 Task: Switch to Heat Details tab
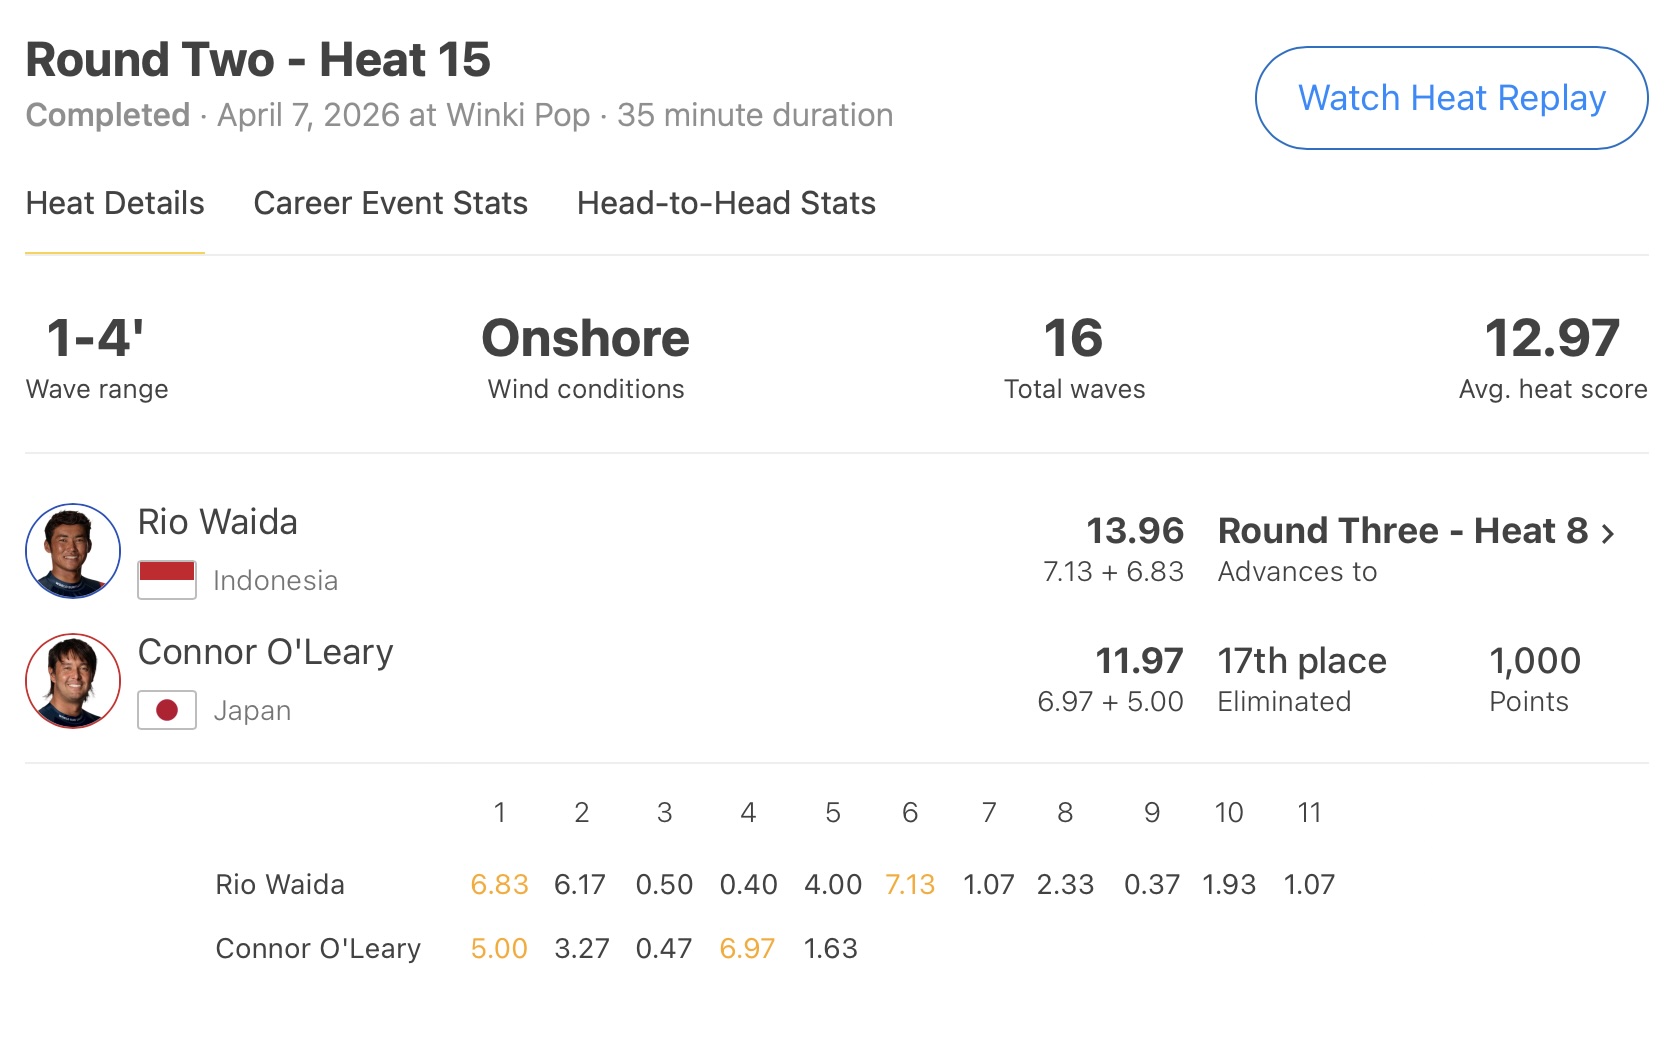115,203
